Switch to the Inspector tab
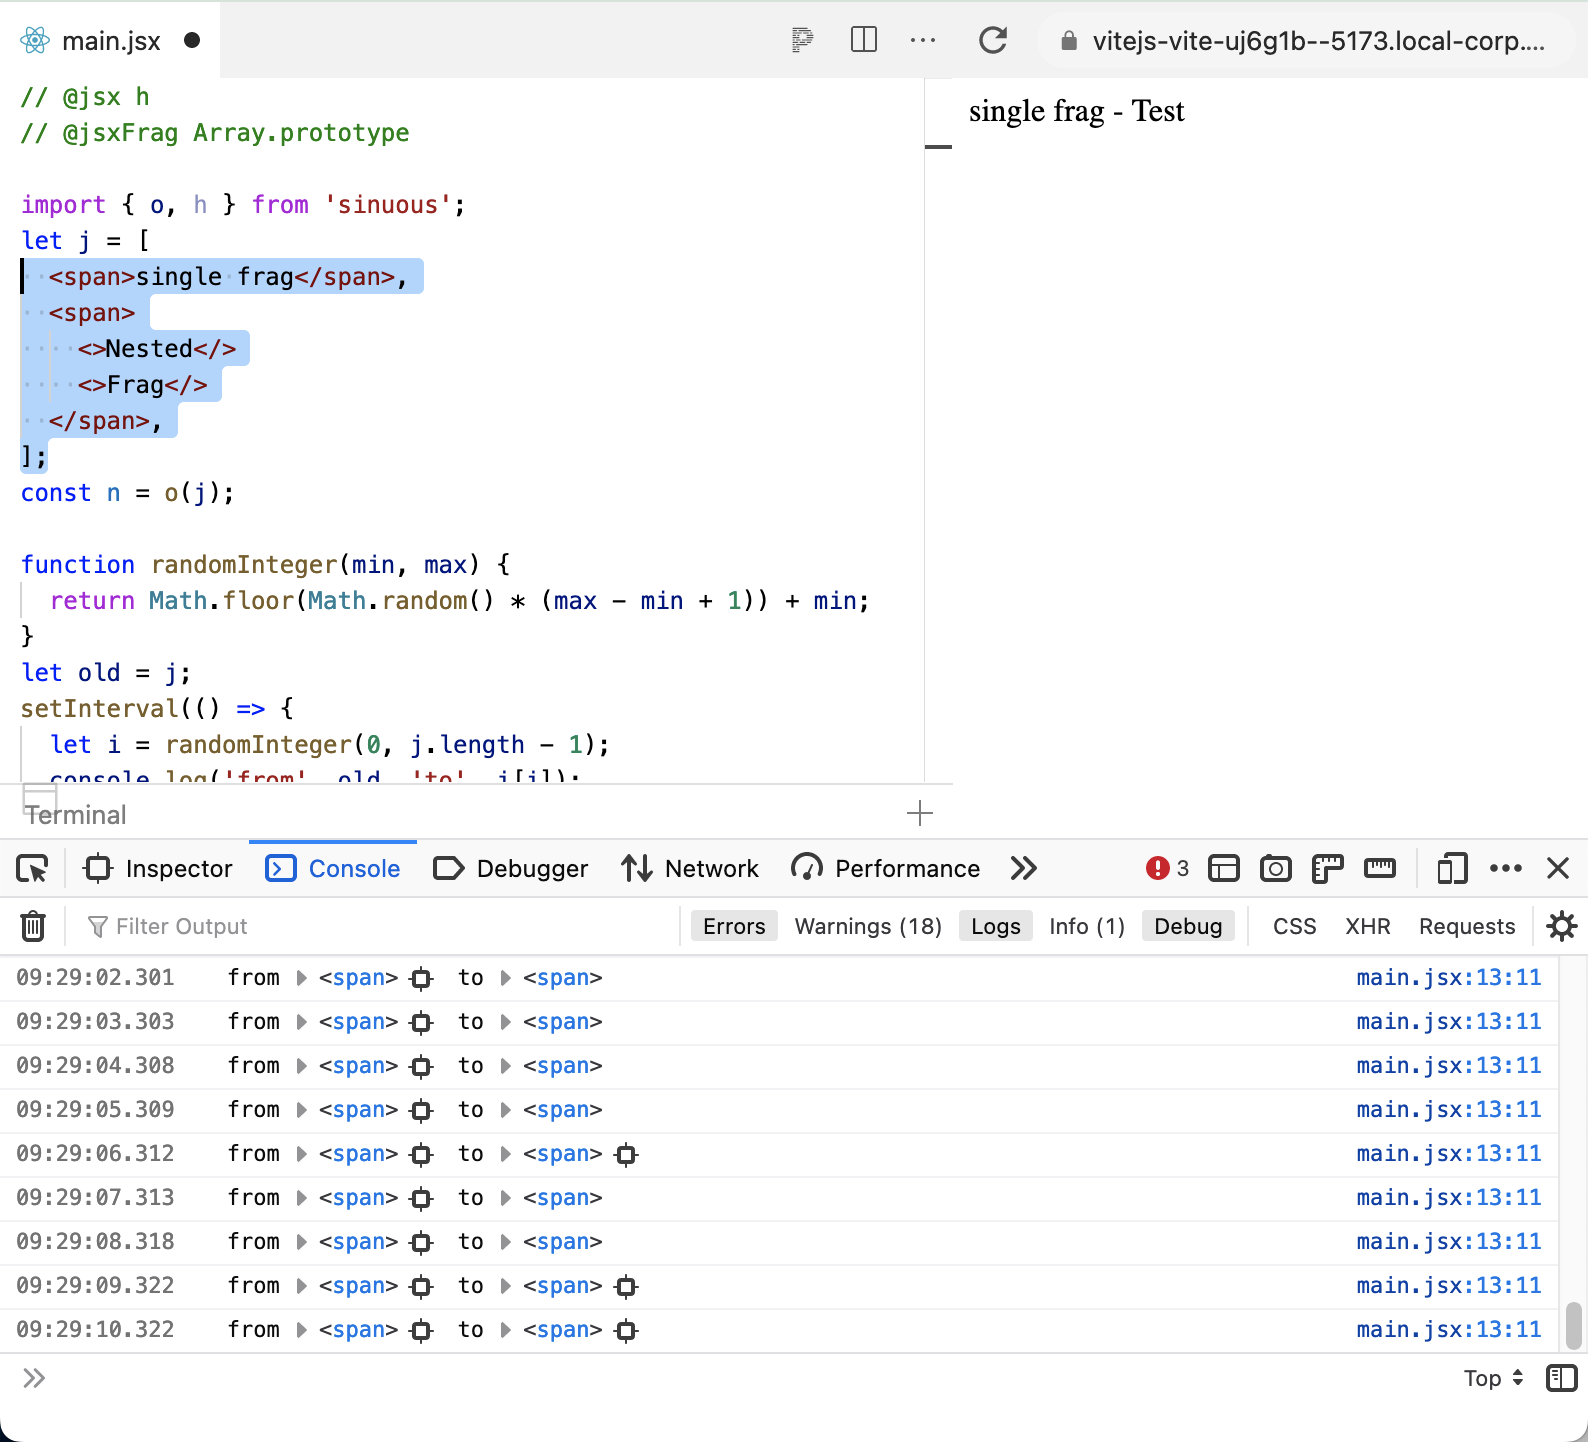This screenshot has width=1588, height=1442. pos(159,868)
